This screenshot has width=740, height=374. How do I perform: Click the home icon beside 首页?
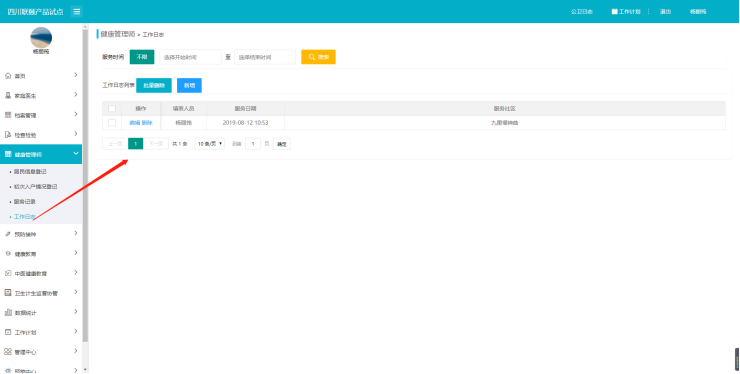tap(8, 76)
